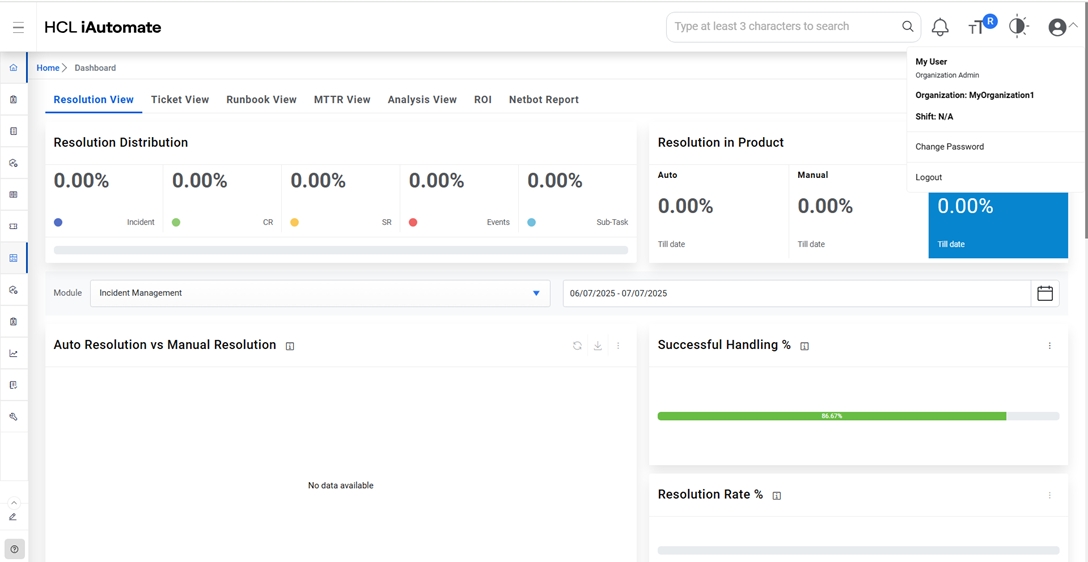Select the blue highlighted Till date card
Image resolution: width=1088 pixels, height=562 pixels.
pos(998,225)
